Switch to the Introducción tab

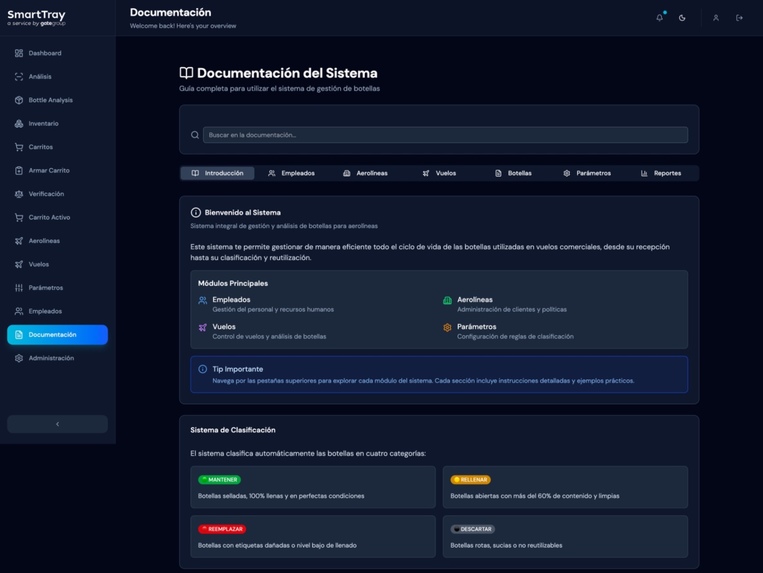coord(217,173)
